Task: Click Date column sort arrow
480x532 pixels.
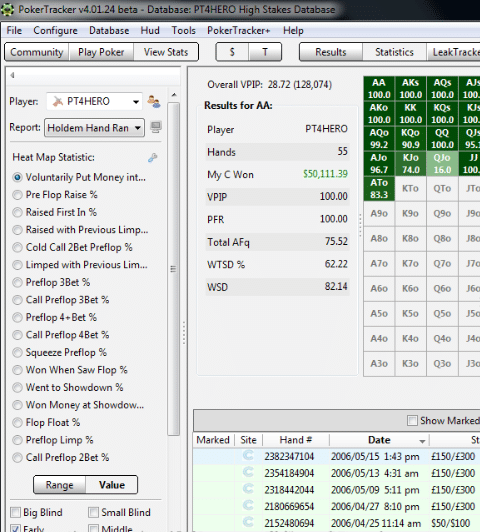Action: 422,441
